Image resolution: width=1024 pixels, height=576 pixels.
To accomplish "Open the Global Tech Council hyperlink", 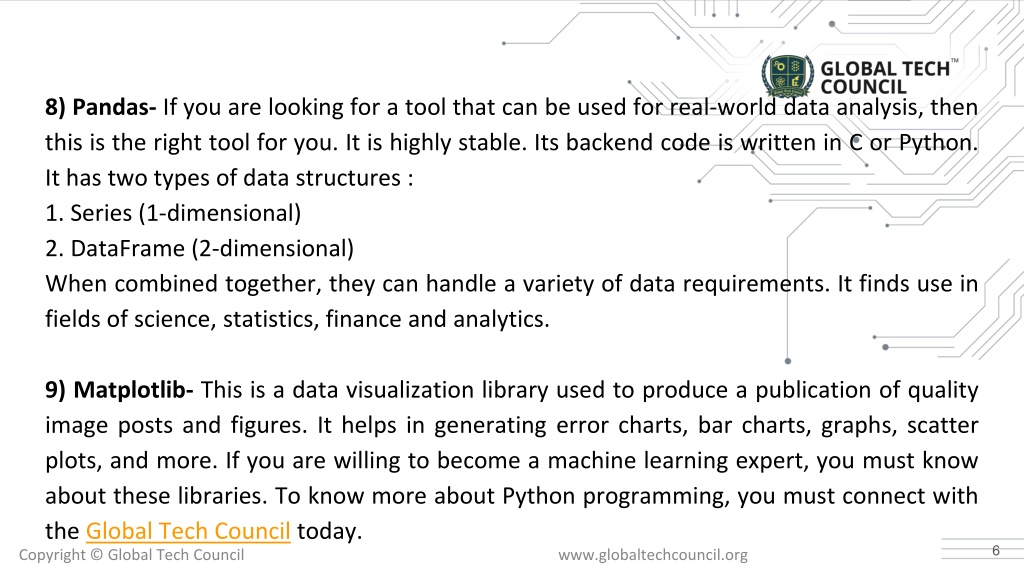I will point(188,531).
